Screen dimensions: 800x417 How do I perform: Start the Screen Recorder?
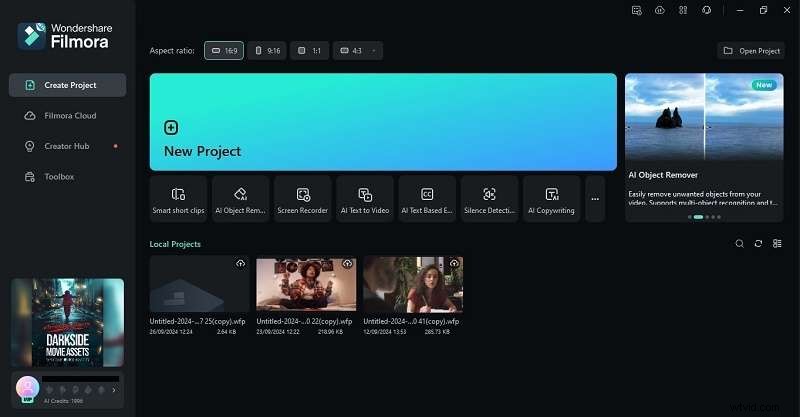pyautogui.click(x=302, y=199)
